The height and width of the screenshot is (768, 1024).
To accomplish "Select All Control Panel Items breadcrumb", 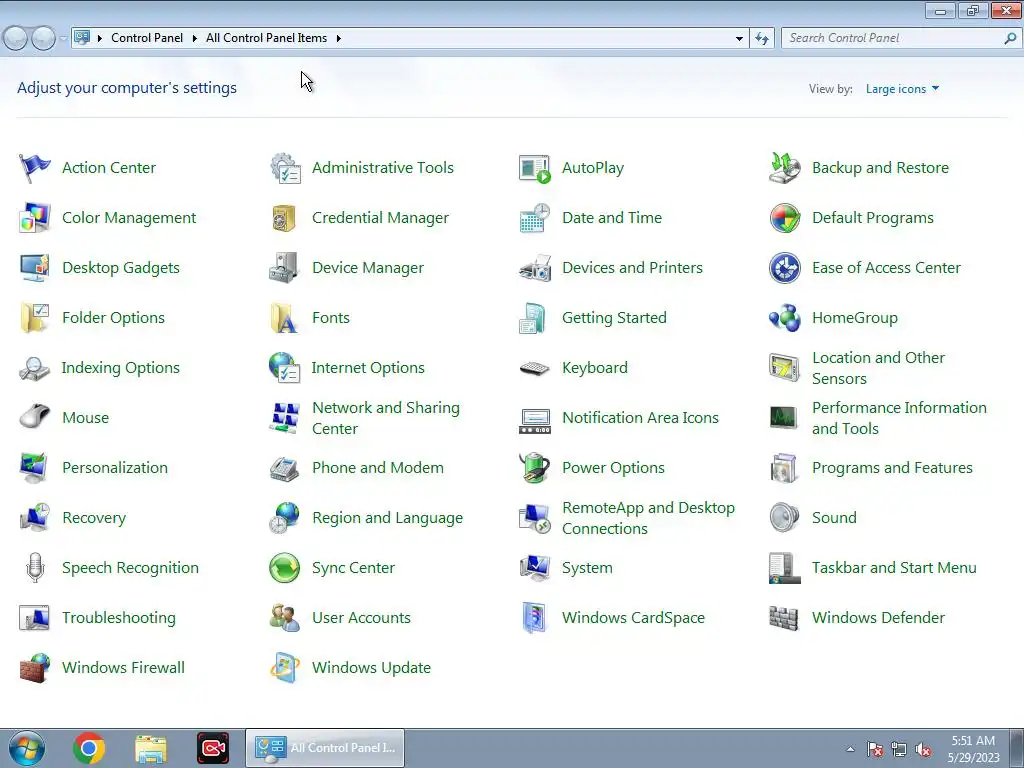I will [x=266, y=38].
